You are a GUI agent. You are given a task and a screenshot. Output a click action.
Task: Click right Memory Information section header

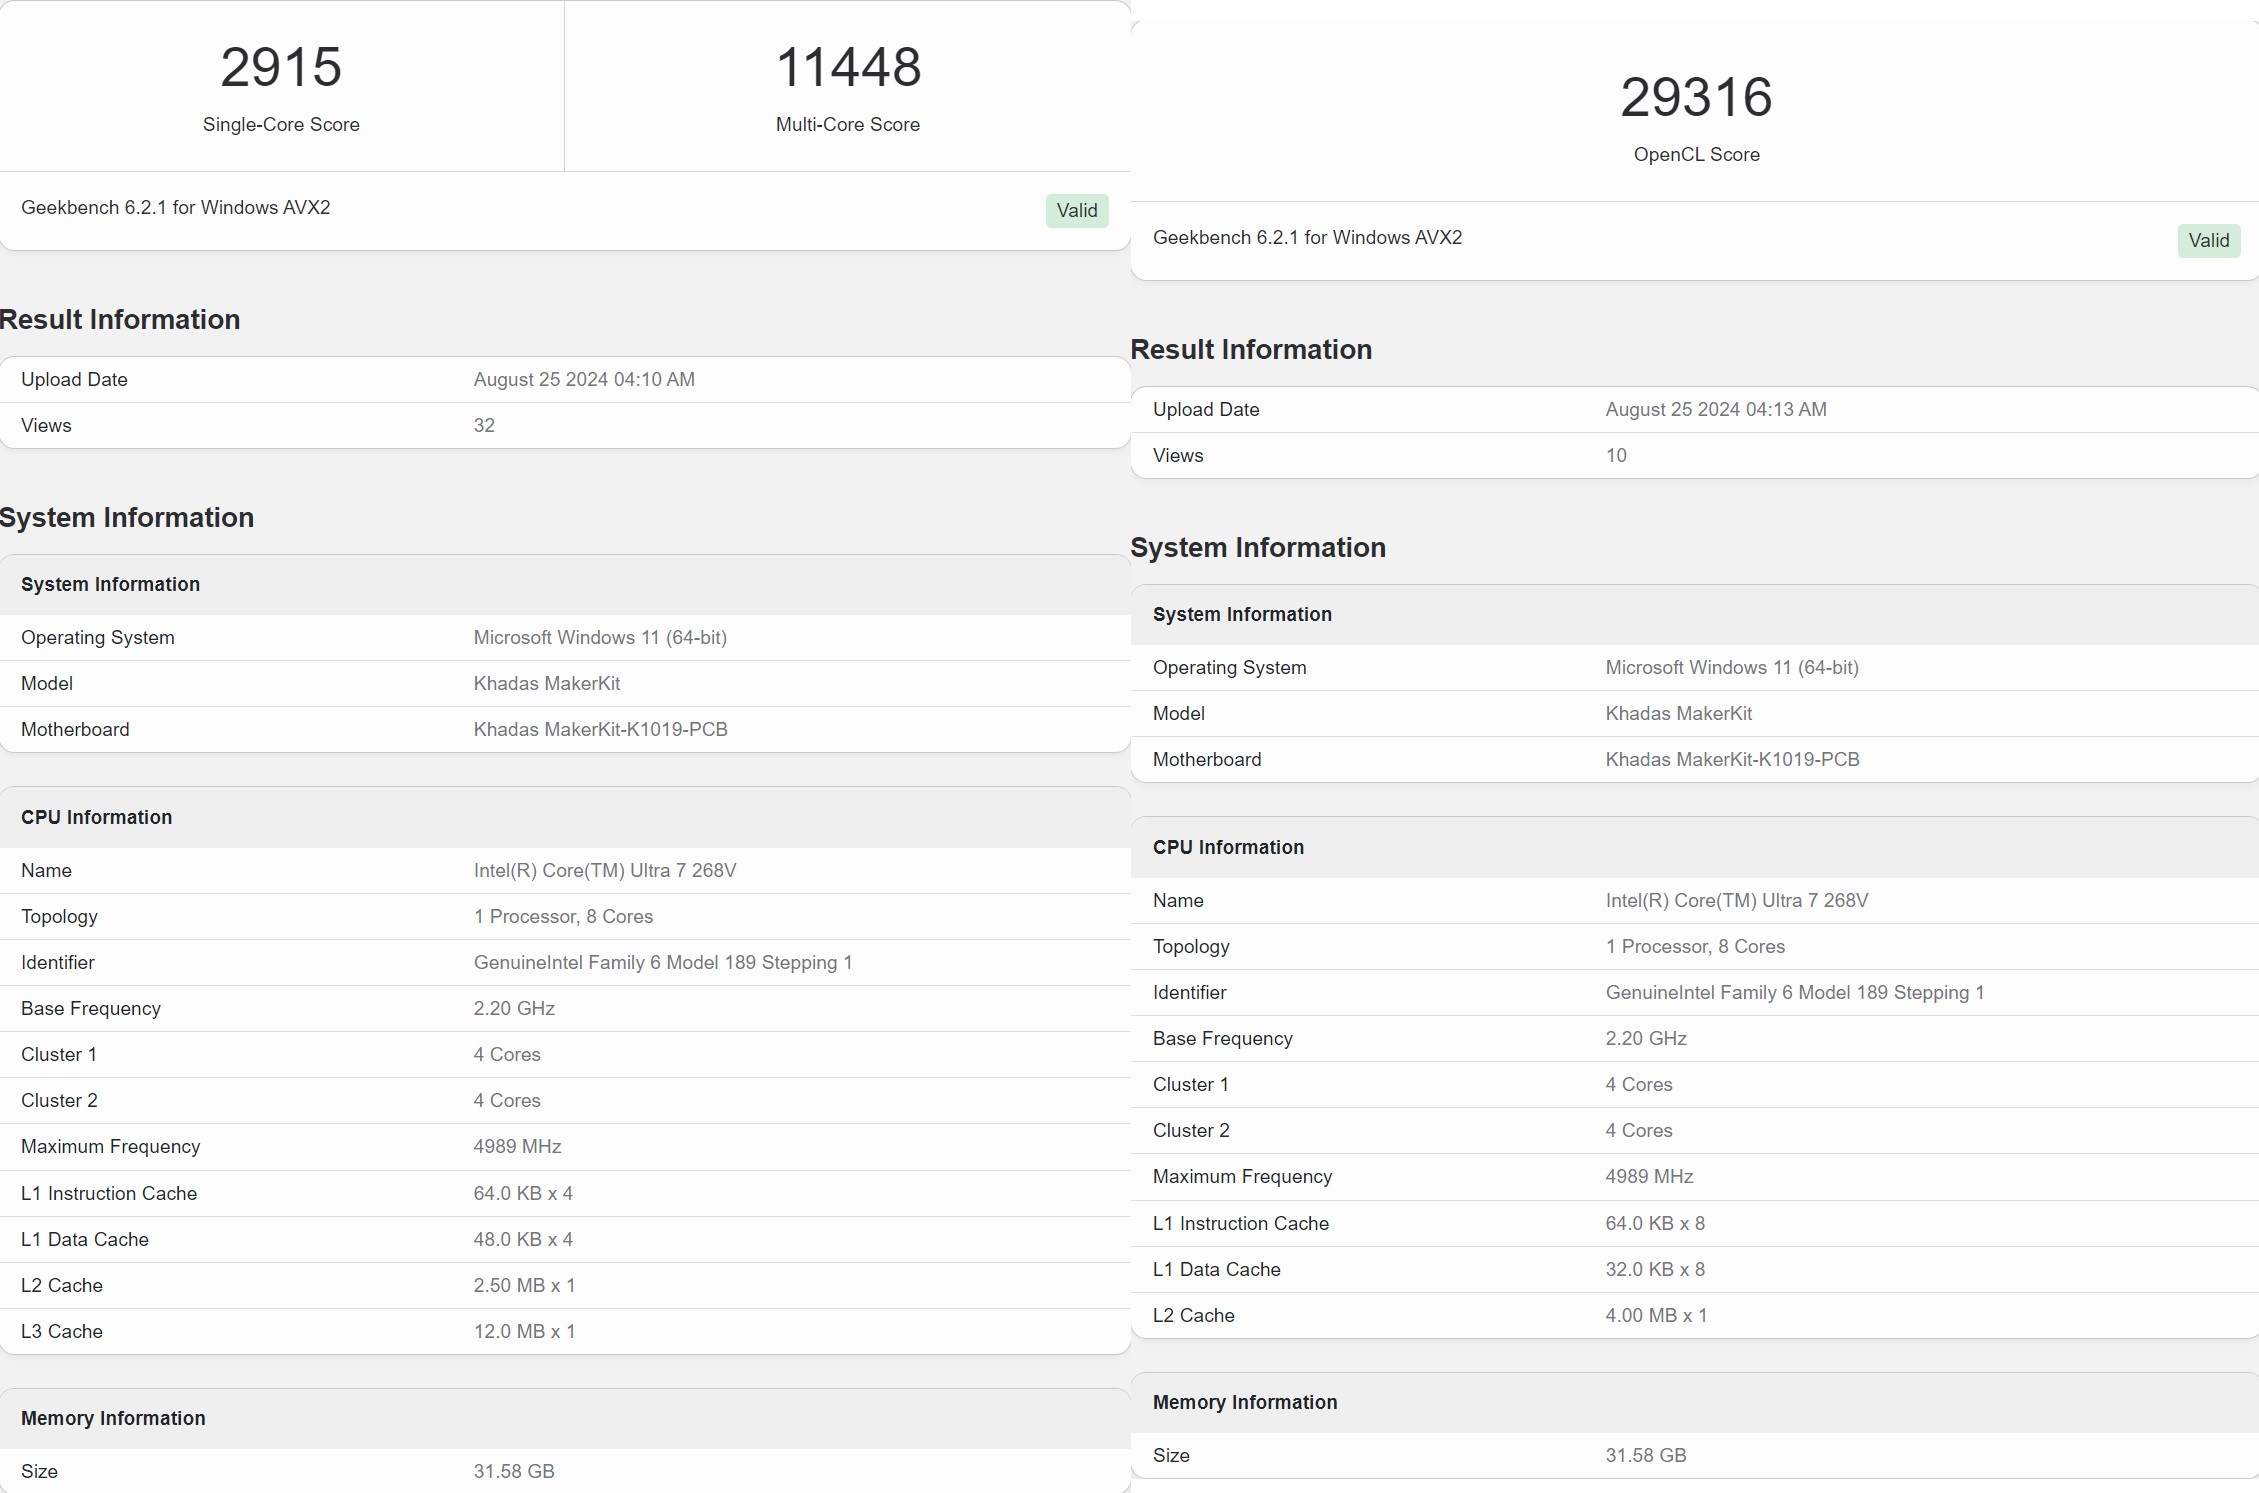[1245, 1402]
